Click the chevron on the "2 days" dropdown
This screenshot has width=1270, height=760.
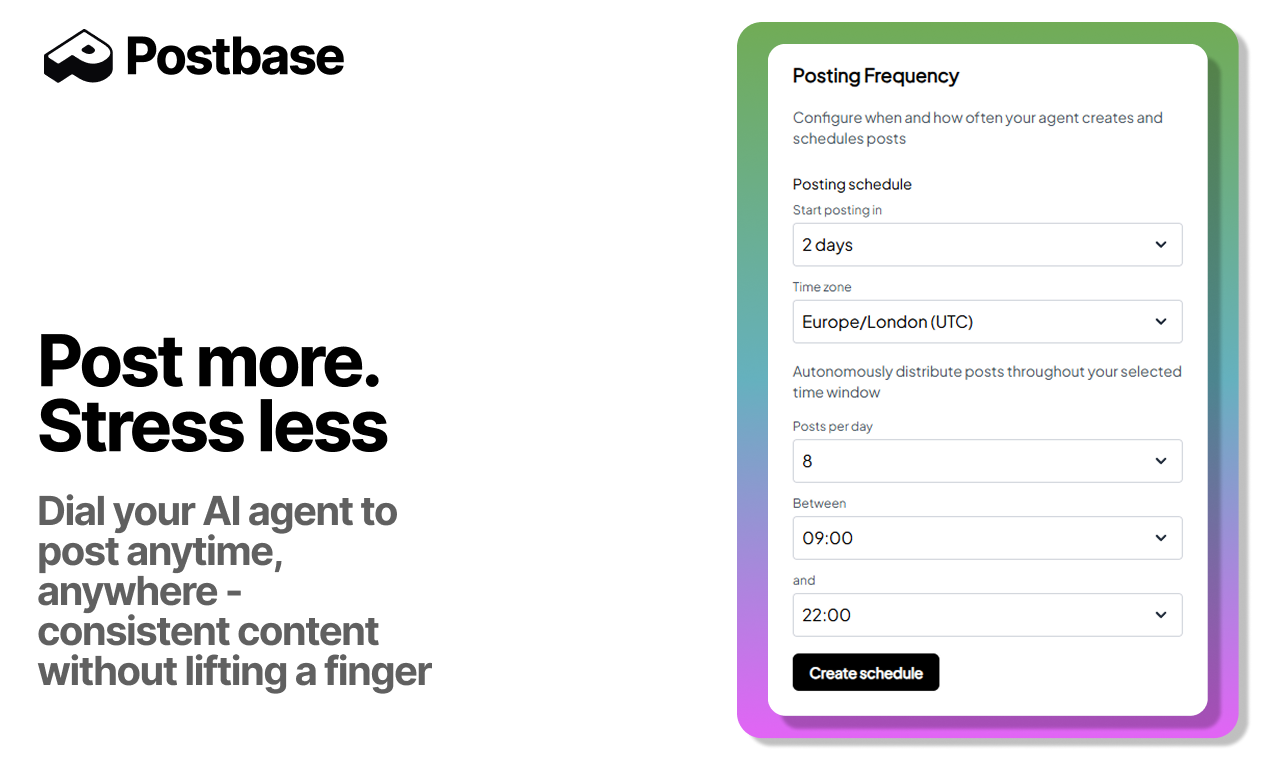pos(1160,244)
